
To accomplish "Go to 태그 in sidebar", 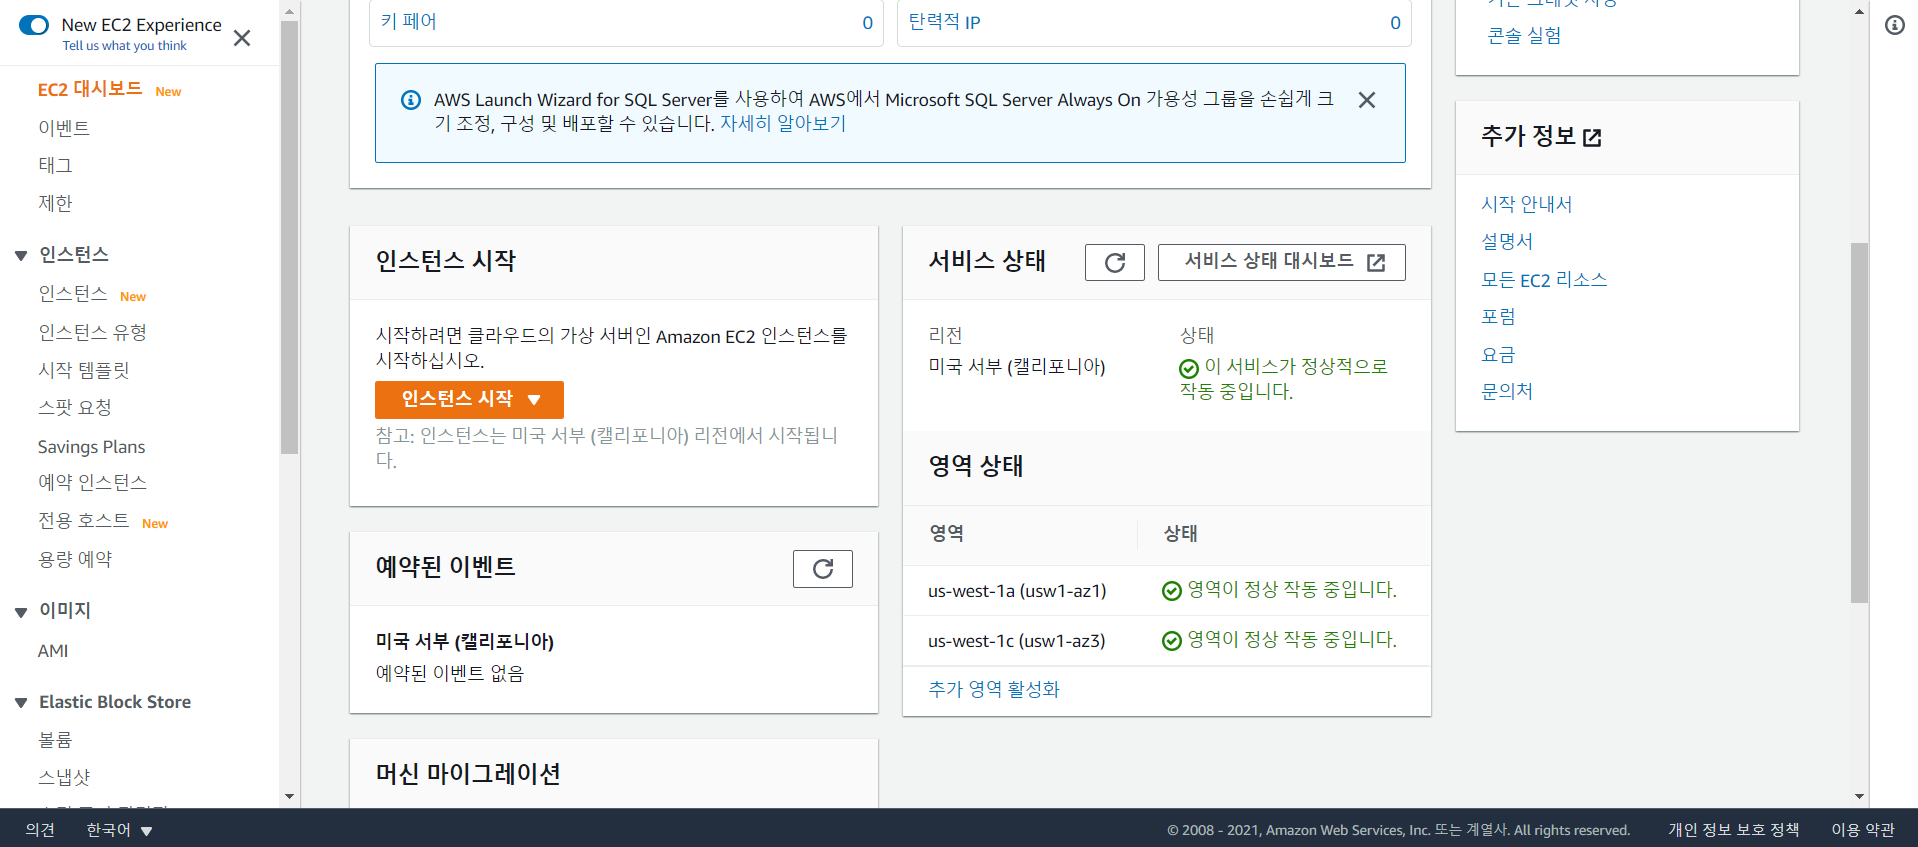I will [55, 165].
